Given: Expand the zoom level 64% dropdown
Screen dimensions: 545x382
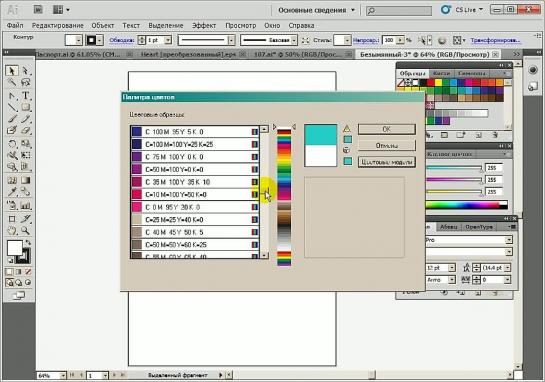Looking at the screenshot, I should tap(63, 376).
